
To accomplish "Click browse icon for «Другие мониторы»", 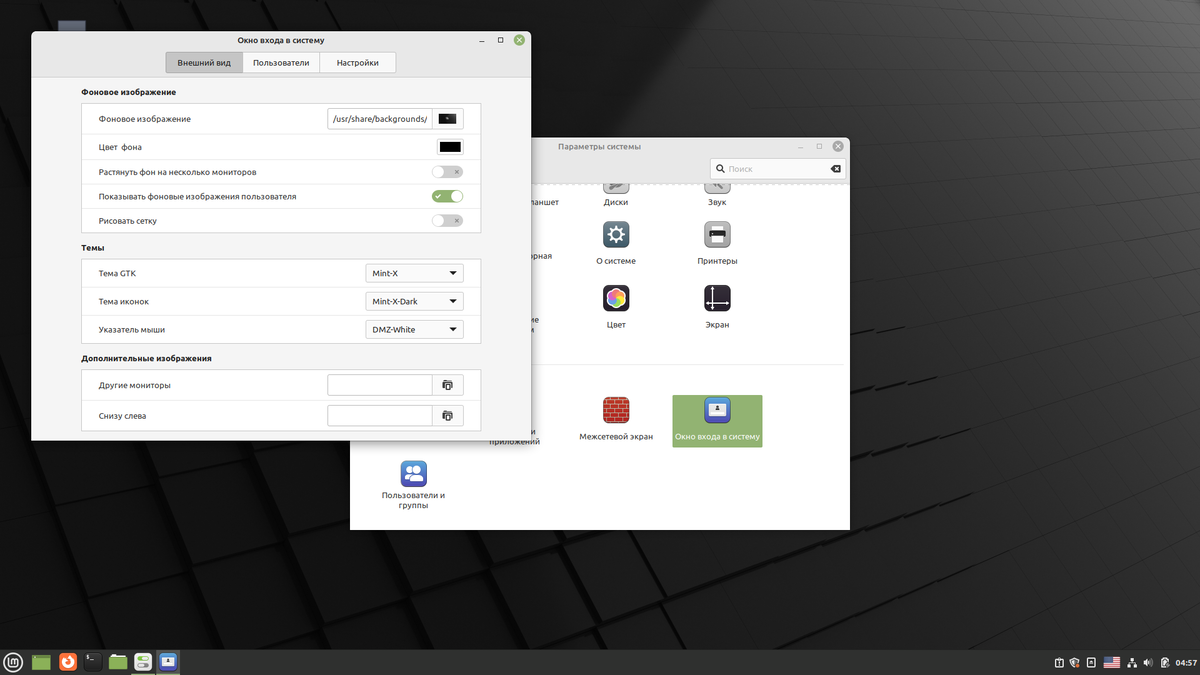I will [447, 385].
